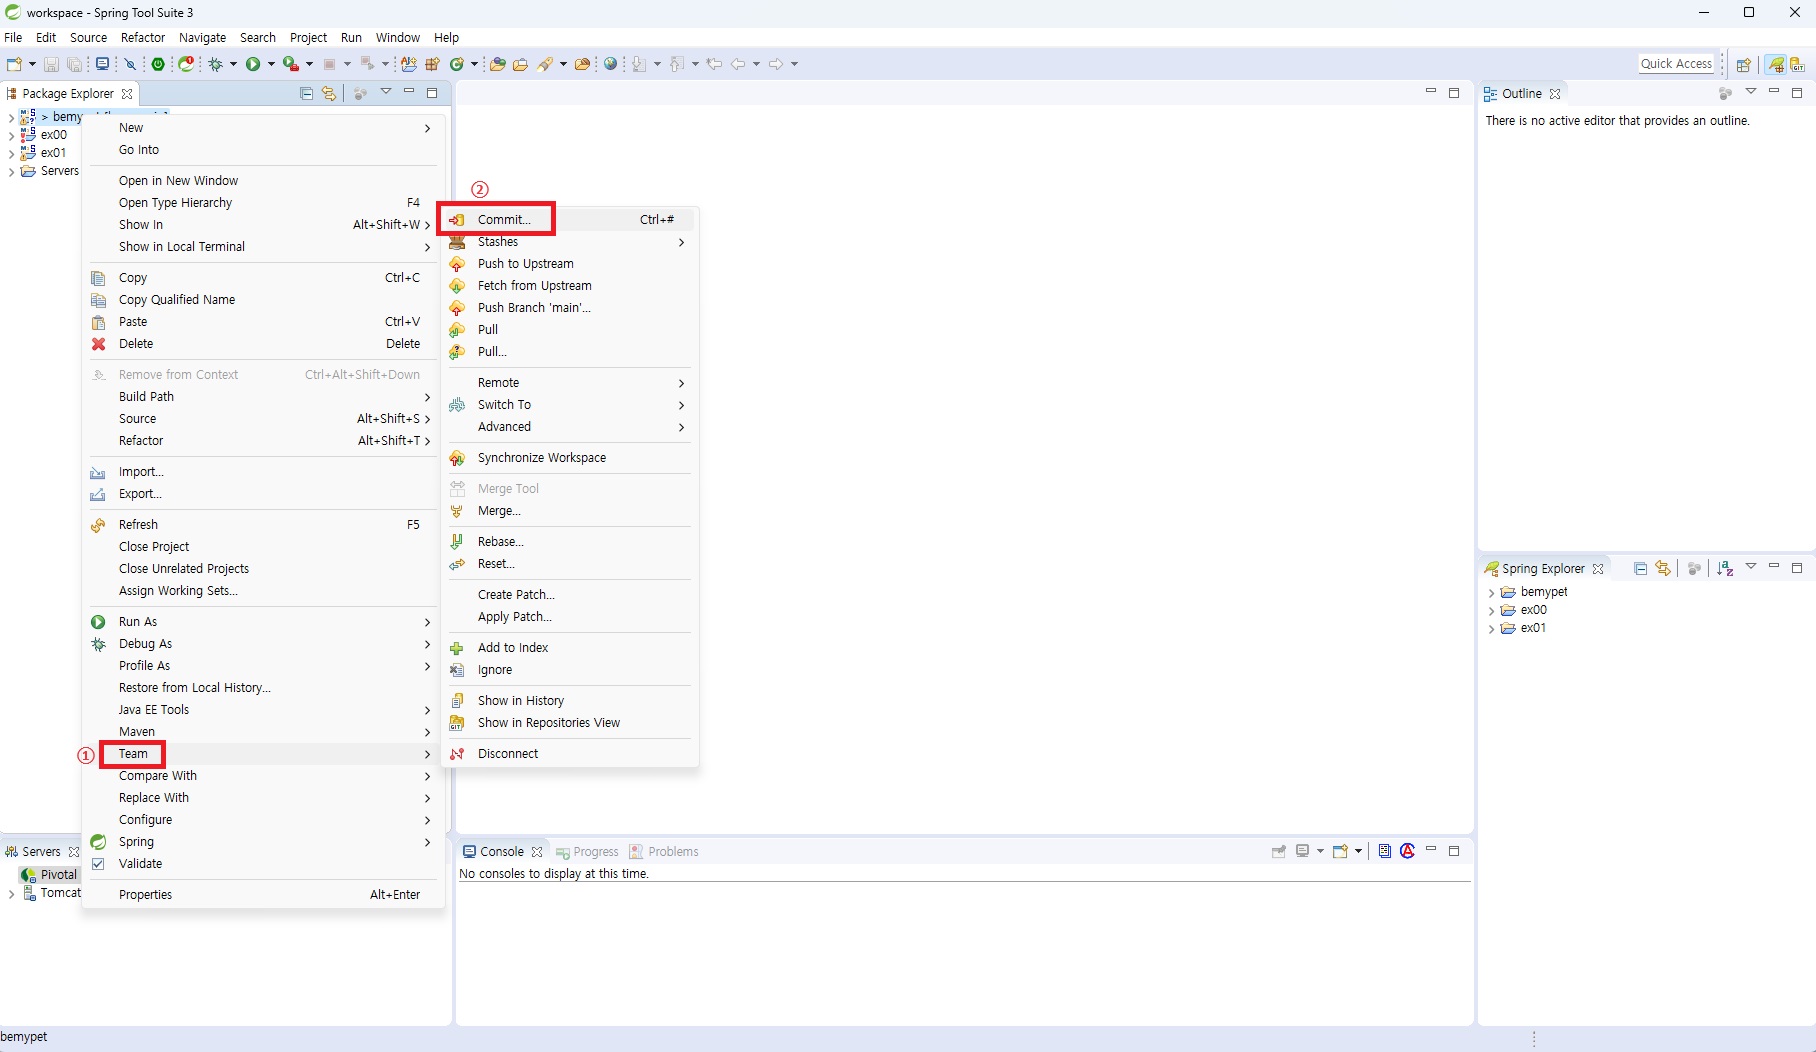Click Add to Index menu item
Image resolution: width=1816 pixels, height=1052 pixels.
click(x=570, y=648)
